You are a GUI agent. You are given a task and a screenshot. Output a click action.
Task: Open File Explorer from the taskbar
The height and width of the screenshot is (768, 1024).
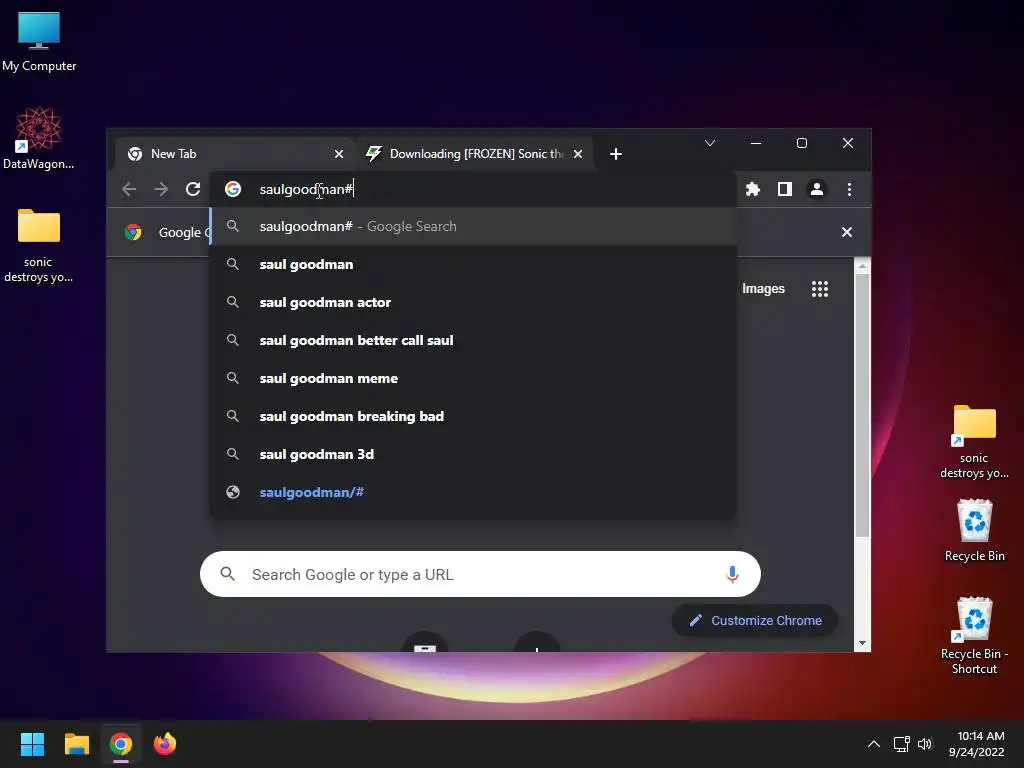[x=76, y=744]
